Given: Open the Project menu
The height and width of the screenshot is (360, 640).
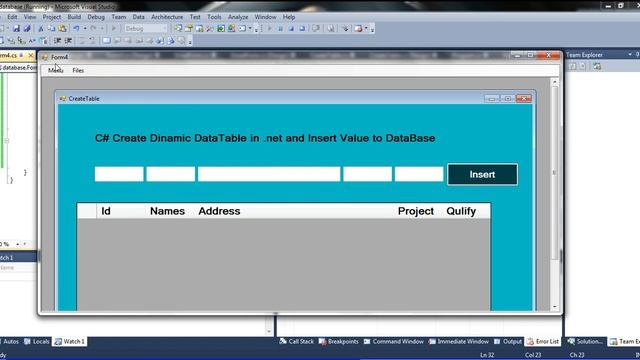Looking at the screenshot, I should (x=51, y=17).
